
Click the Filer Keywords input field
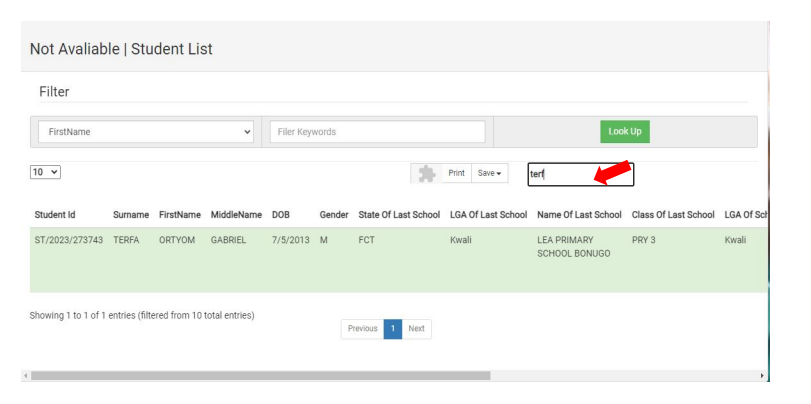377,132
